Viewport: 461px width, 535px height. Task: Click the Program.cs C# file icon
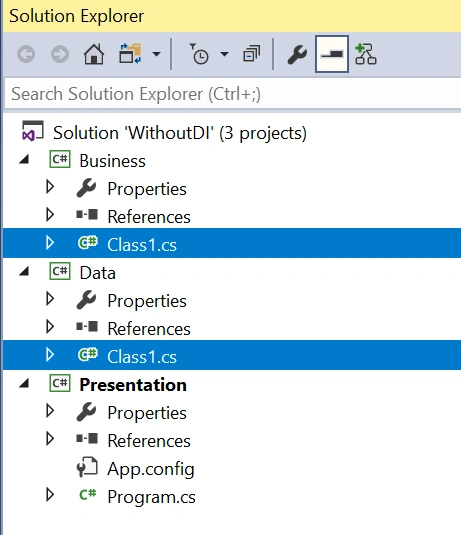pos(87,494)
